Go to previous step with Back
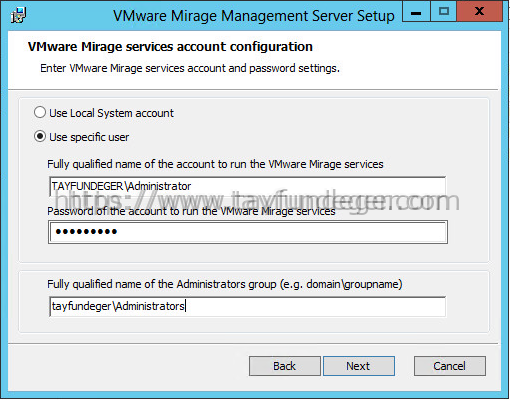Image resolution: width=510 pixels, height=400 pixels. coord(285,366)
